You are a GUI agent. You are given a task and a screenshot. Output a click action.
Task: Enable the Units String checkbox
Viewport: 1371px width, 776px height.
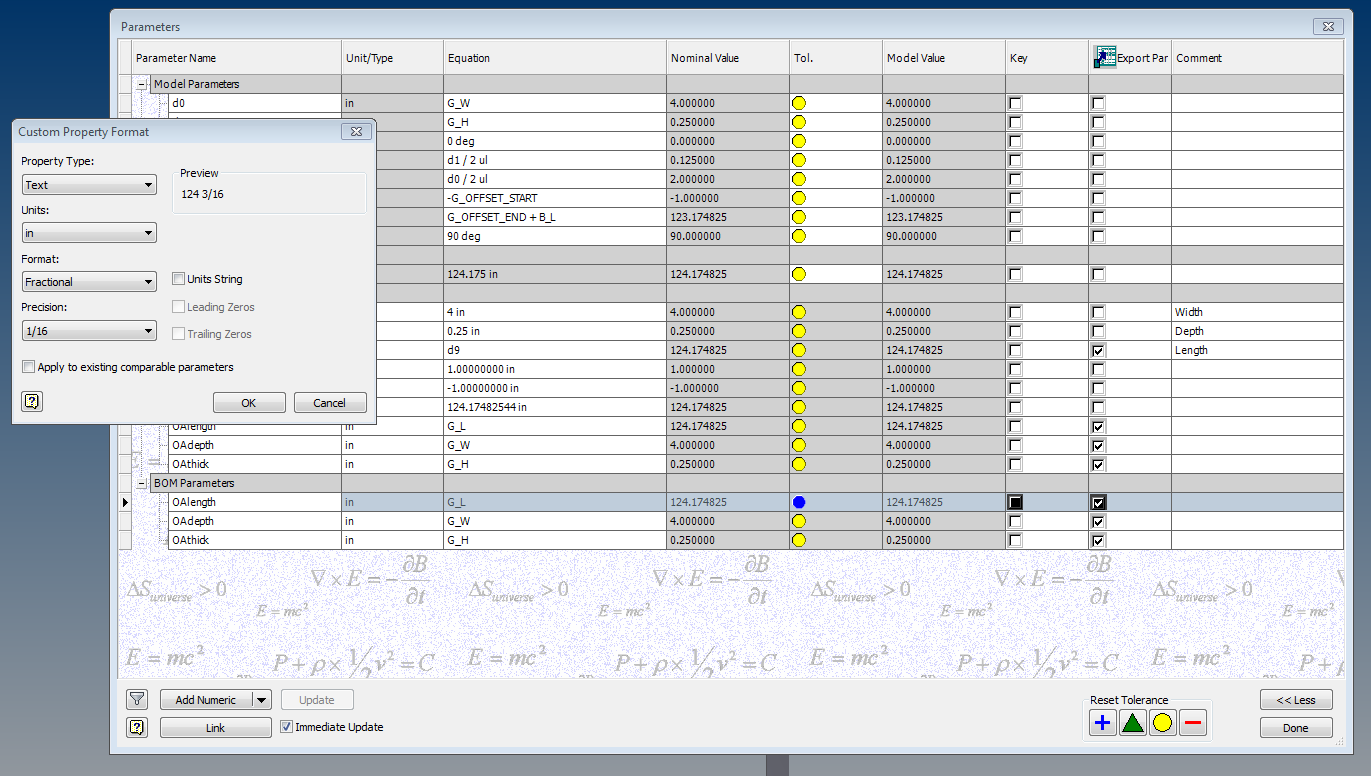178,279
